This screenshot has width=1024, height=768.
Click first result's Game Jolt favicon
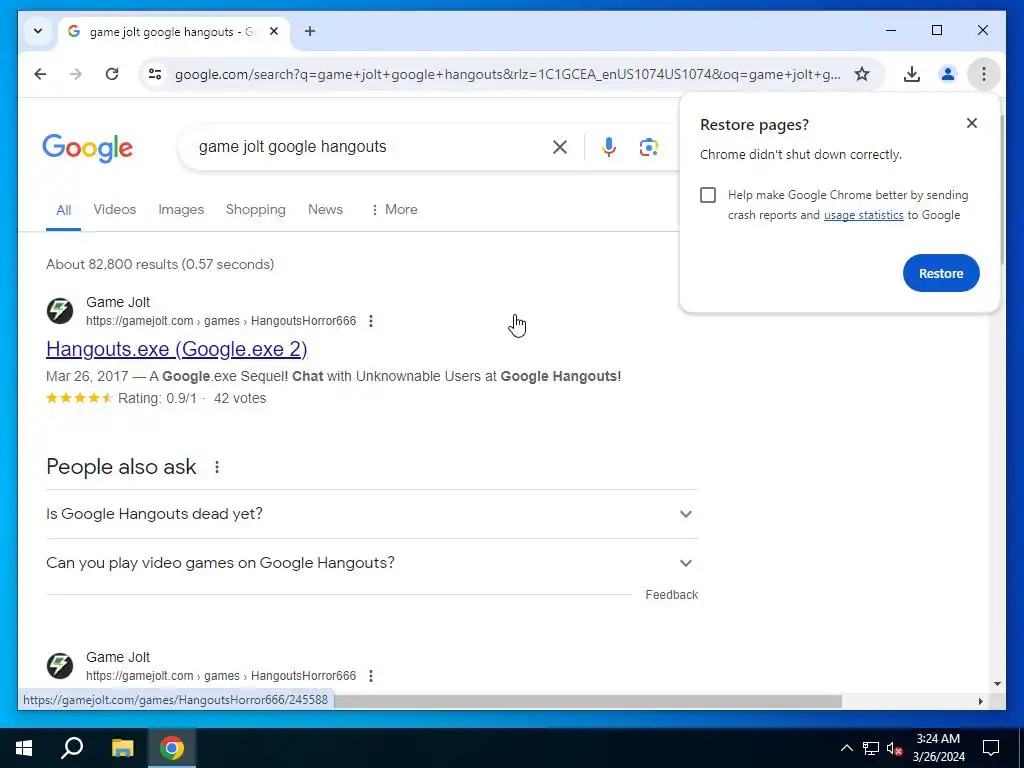coord(59,311)
